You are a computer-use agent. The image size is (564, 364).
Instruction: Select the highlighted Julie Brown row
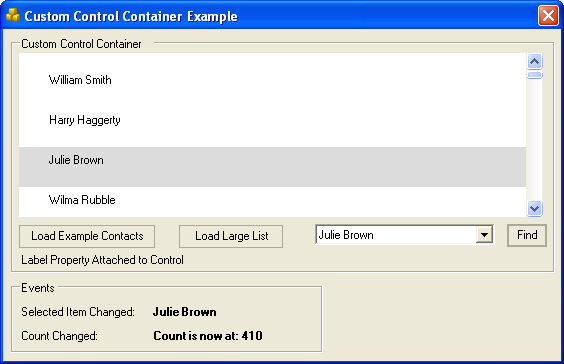272,167
